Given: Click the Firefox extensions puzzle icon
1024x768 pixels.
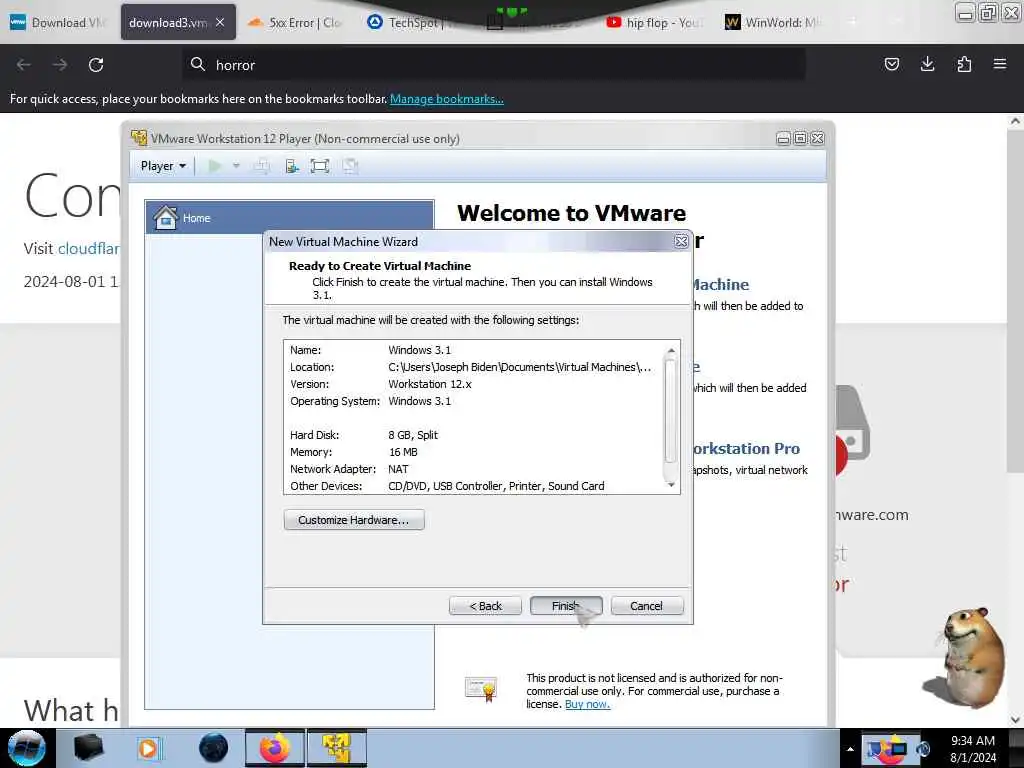Looking at the screenshot, I should pos(964,64).
